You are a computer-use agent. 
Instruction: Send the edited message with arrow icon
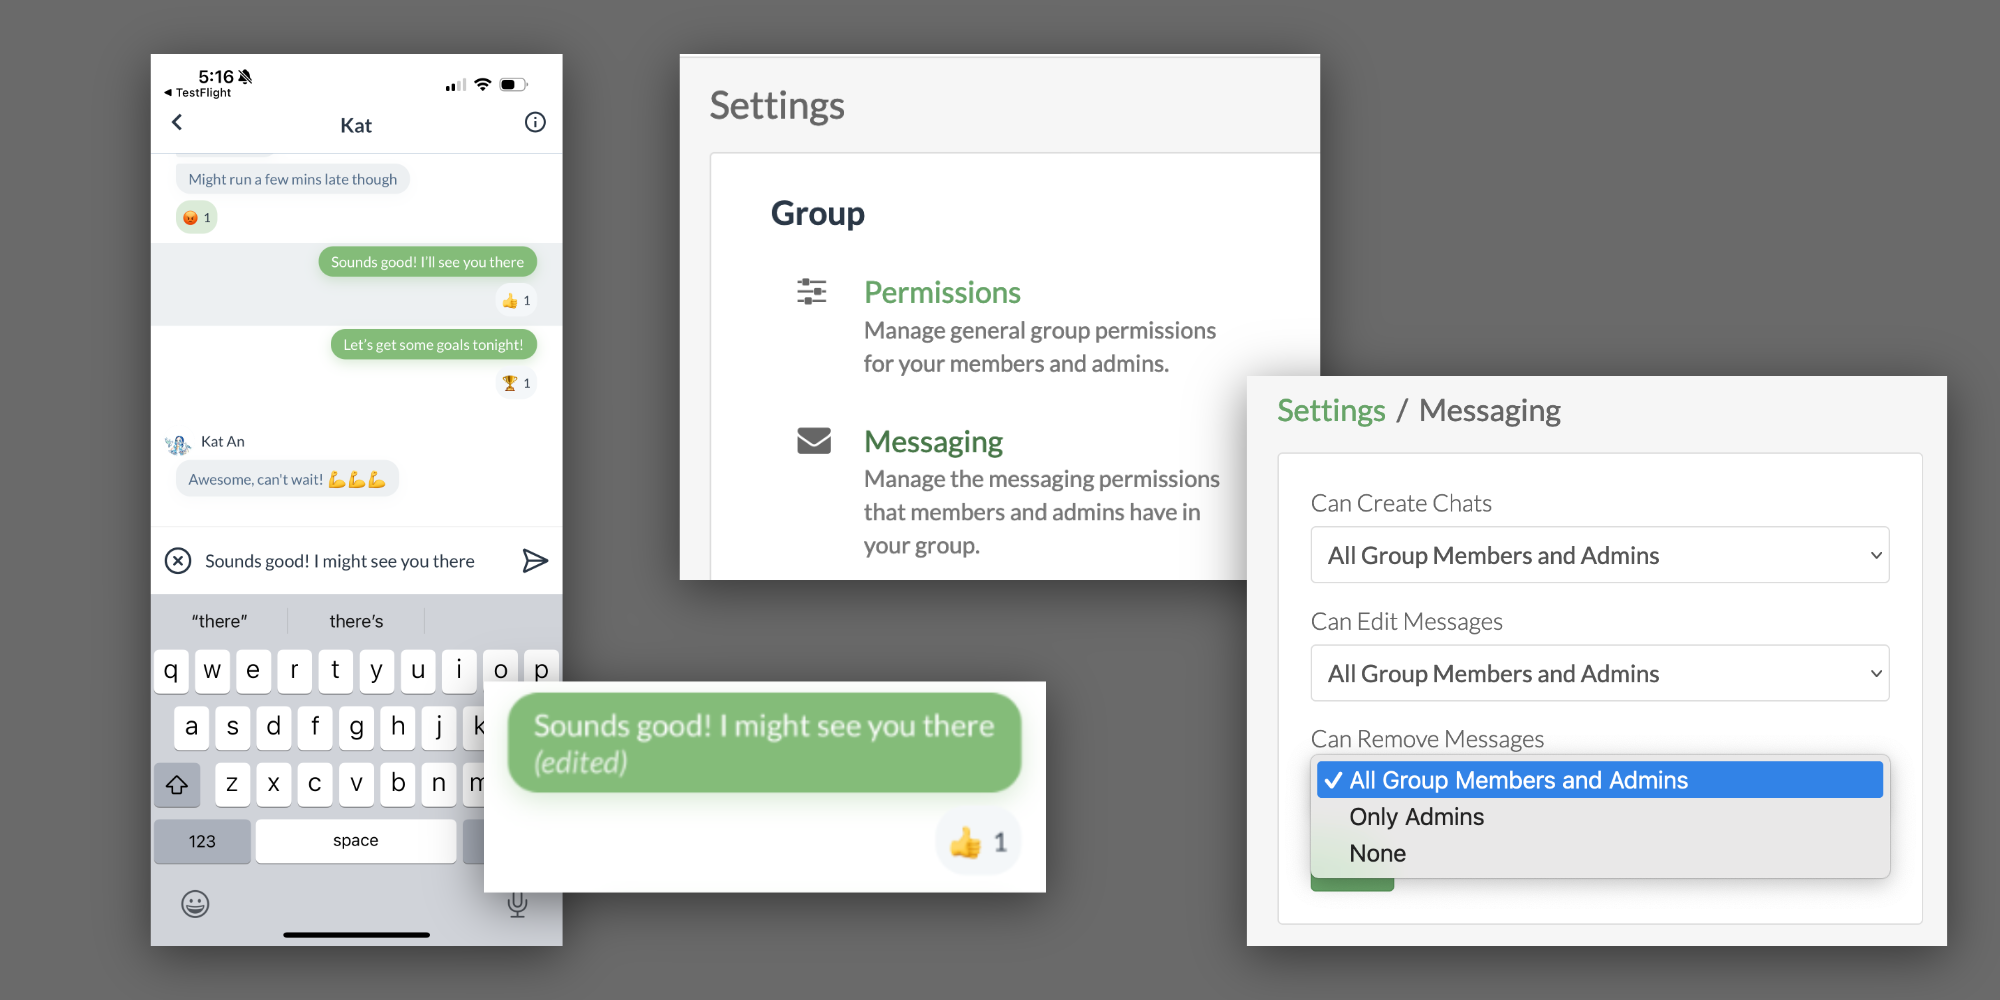pos(535,561)
